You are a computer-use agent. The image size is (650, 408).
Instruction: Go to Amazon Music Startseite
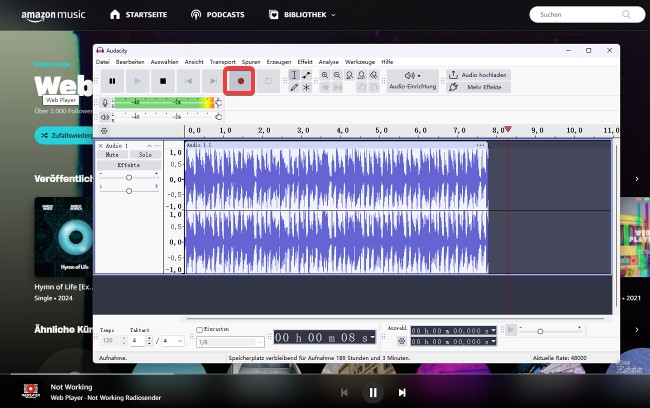[x=138, y=15]
